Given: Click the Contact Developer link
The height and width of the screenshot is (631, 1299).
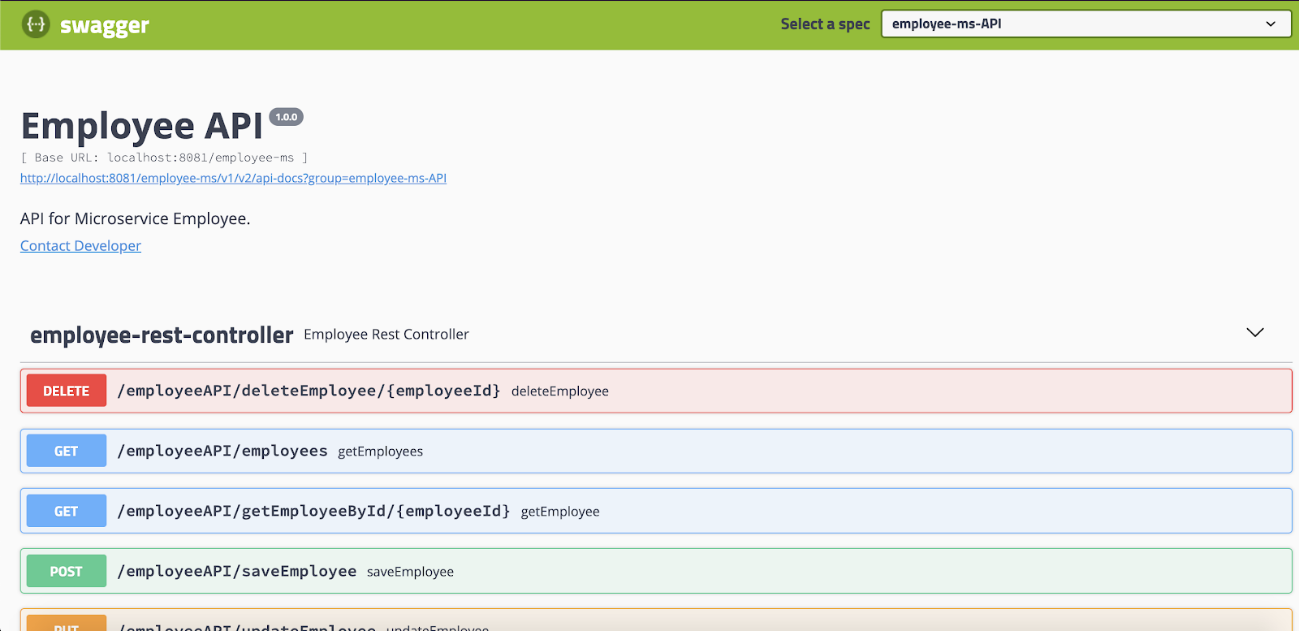Looking at the screenshot, I should coord(80,246).
